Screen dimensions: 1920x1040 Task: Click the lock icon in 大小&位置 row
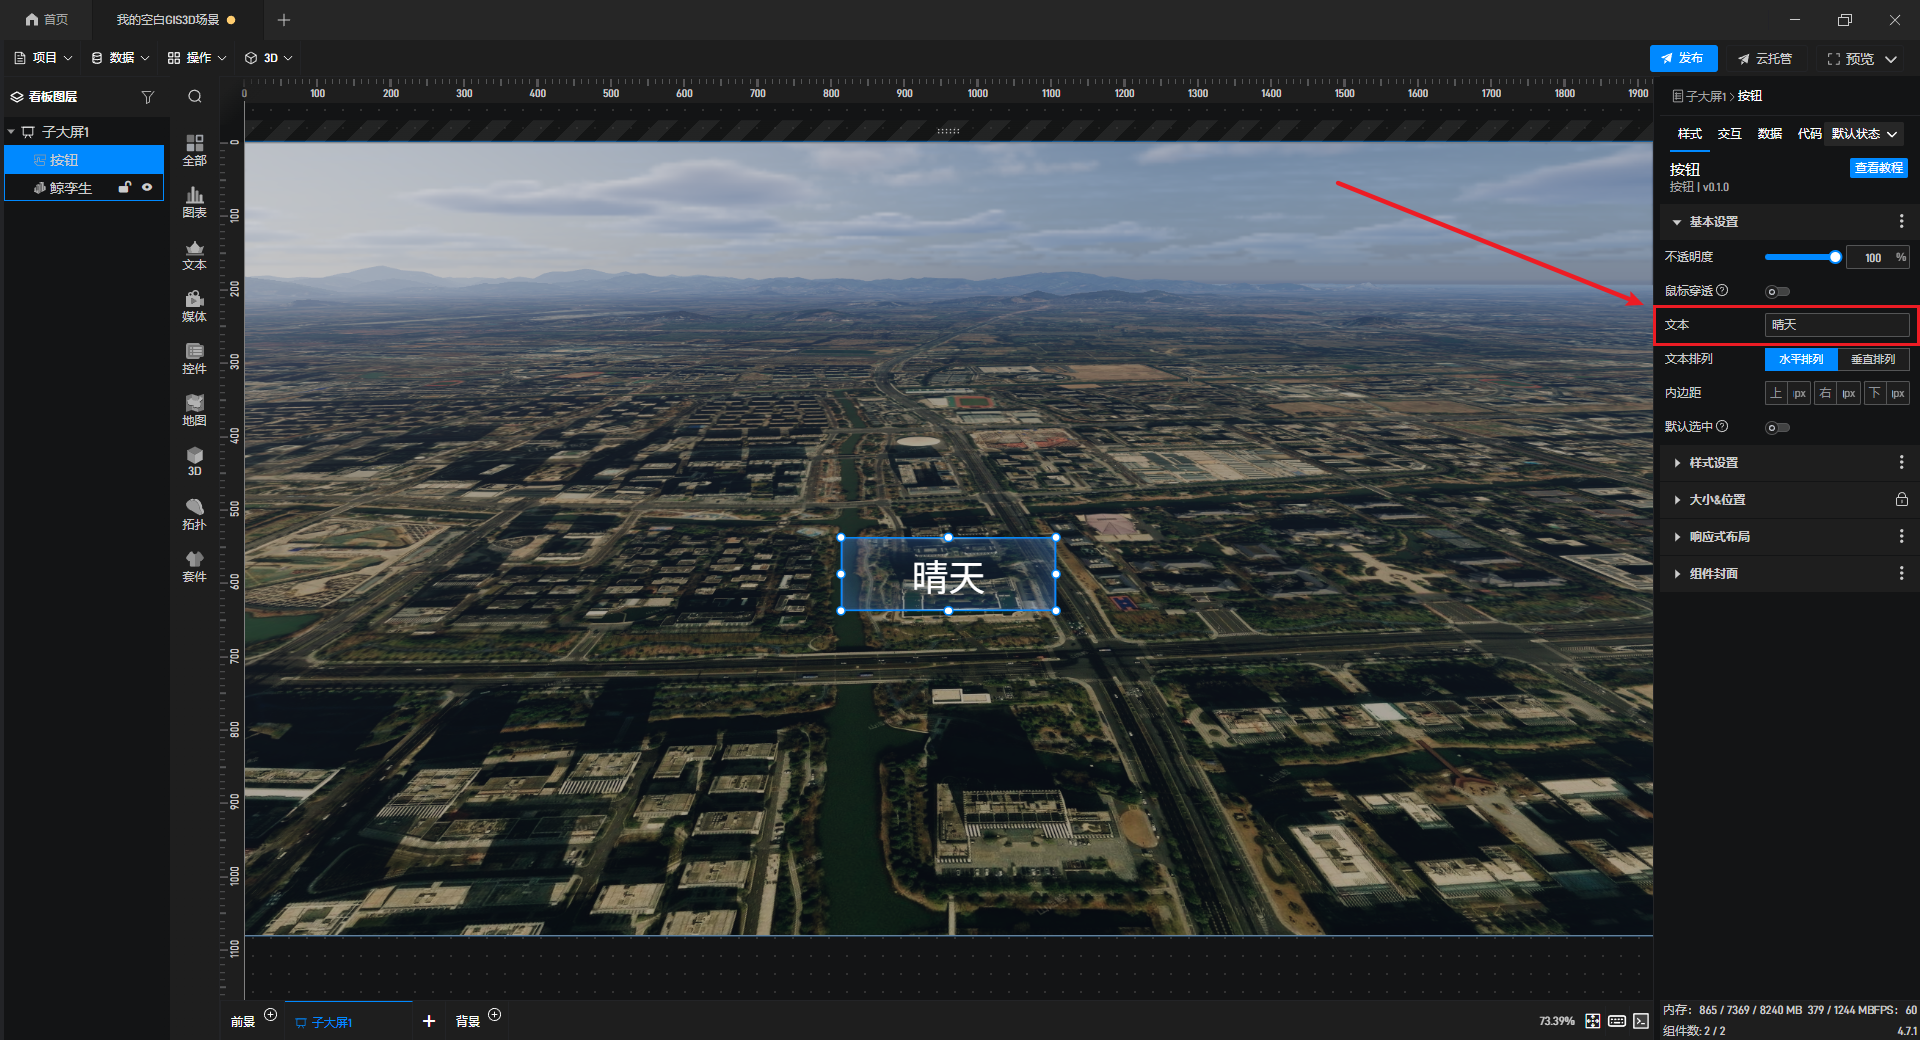click(x=1902, y=499)
